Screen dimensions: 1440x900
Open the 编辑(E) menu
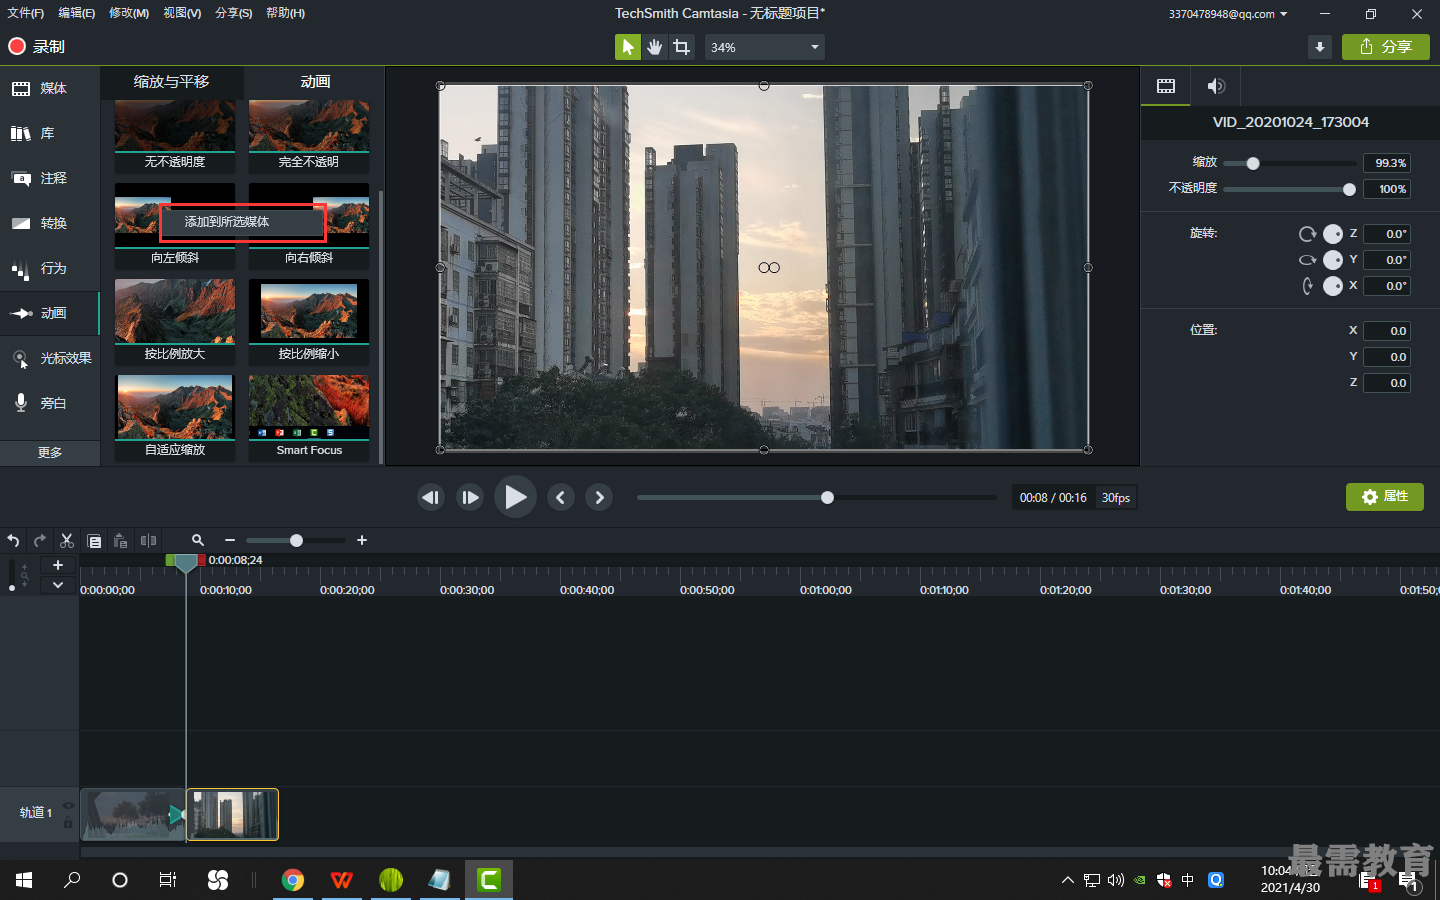(77, 13)
